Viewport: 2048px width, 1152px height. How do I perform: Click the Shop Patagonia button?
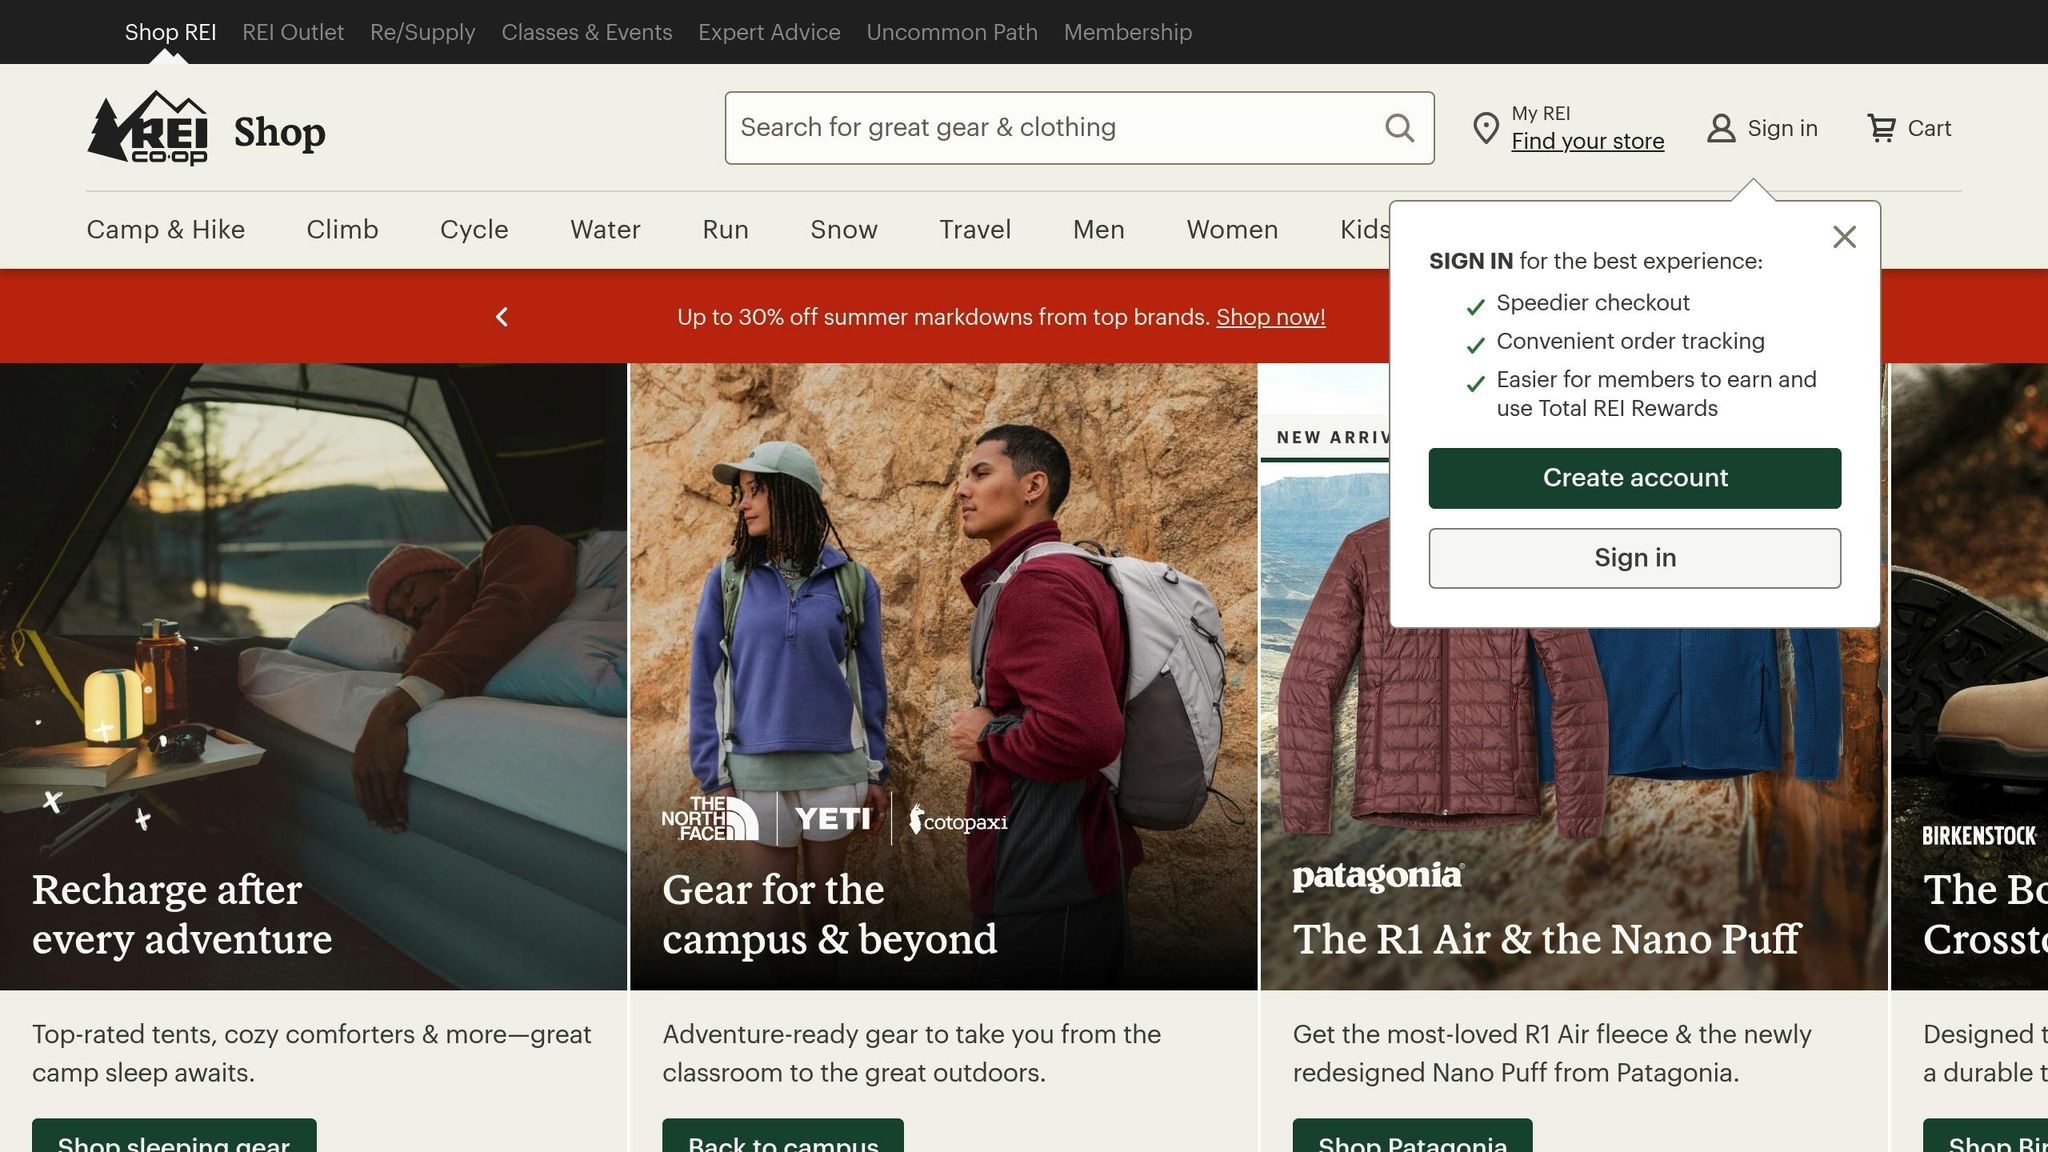(x=1413, y=1137)
